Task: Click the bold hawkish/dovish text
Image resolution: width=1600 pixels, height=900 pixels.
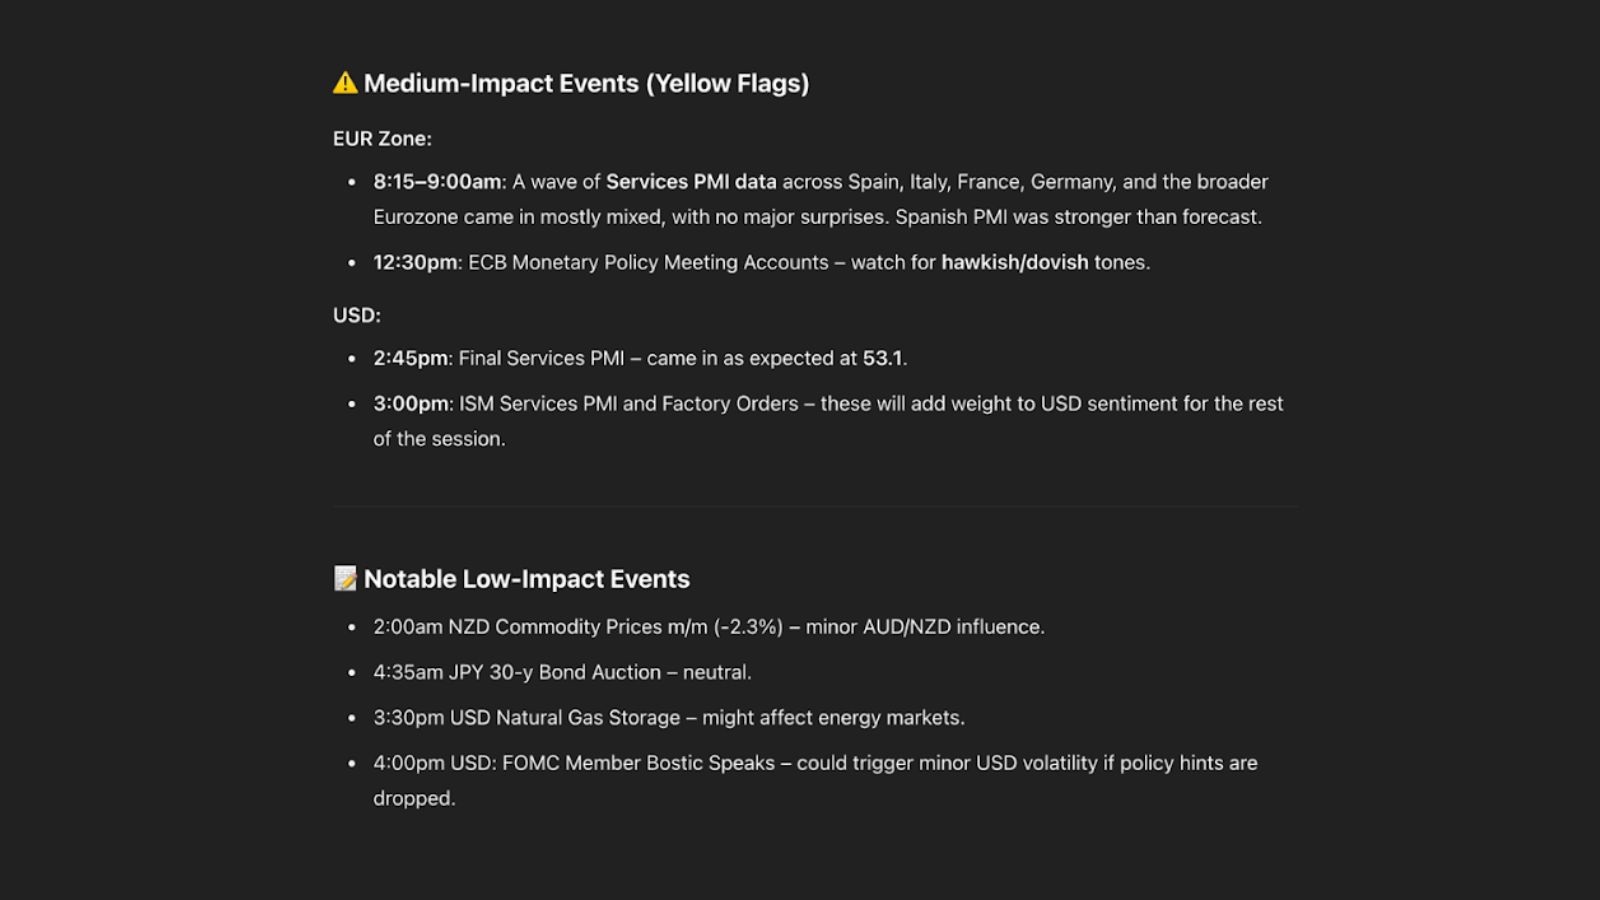Action: click(x=1014, y=263)
